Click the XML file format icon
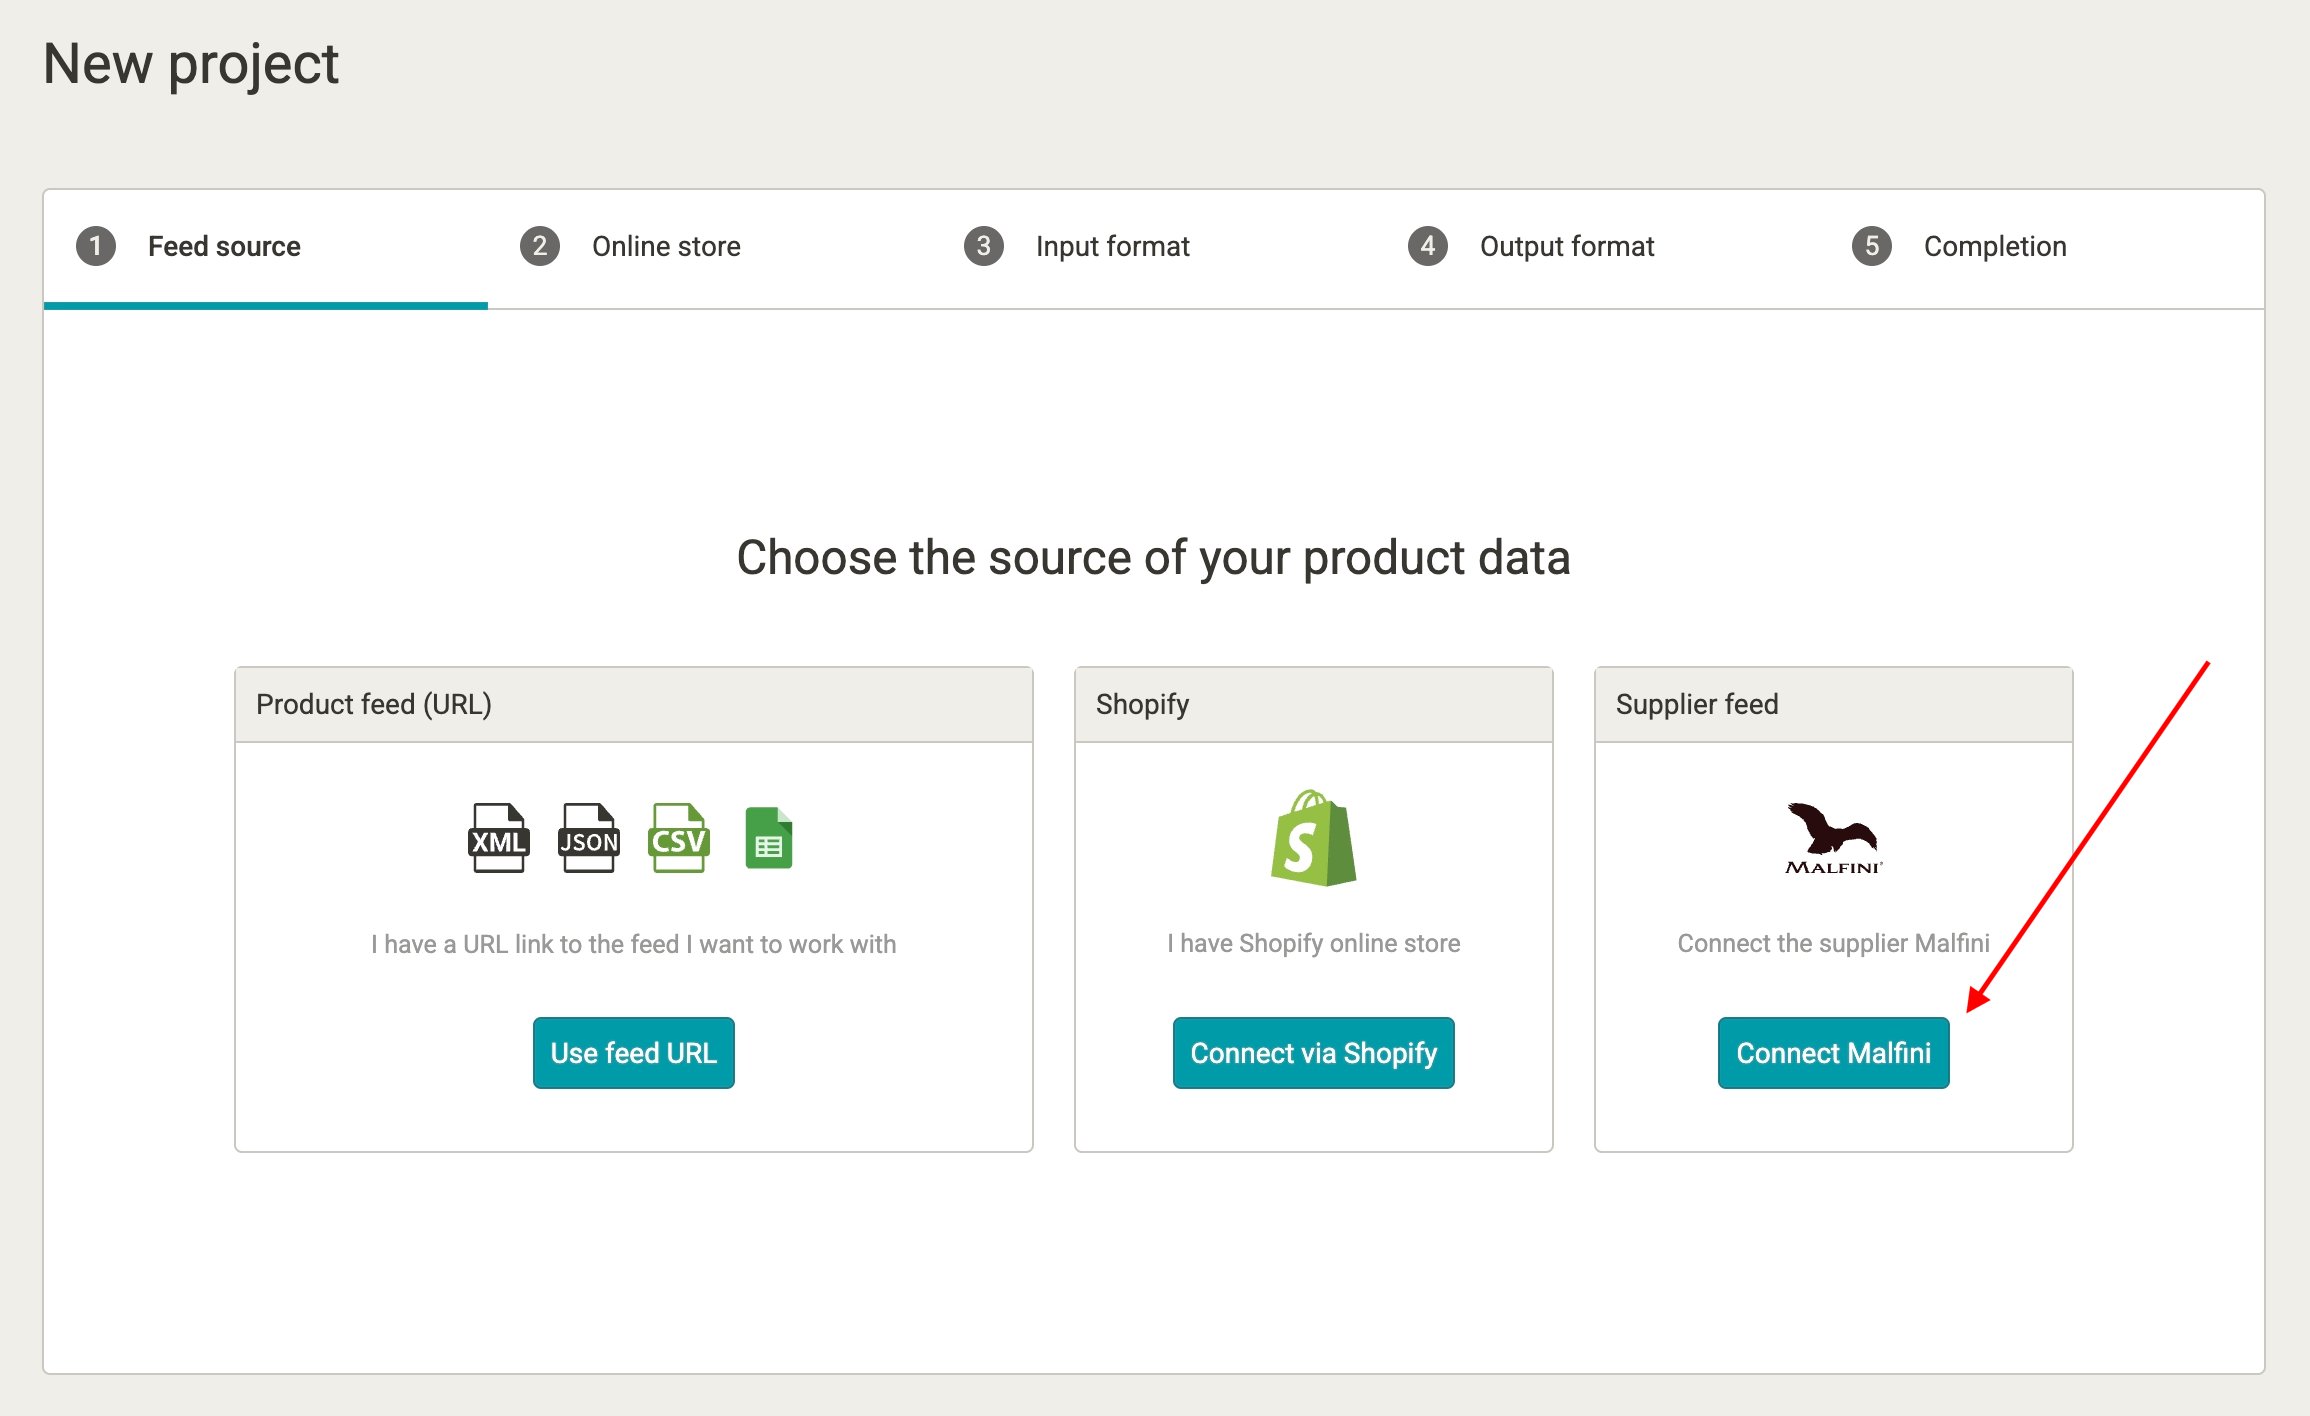 coord(499,838)
